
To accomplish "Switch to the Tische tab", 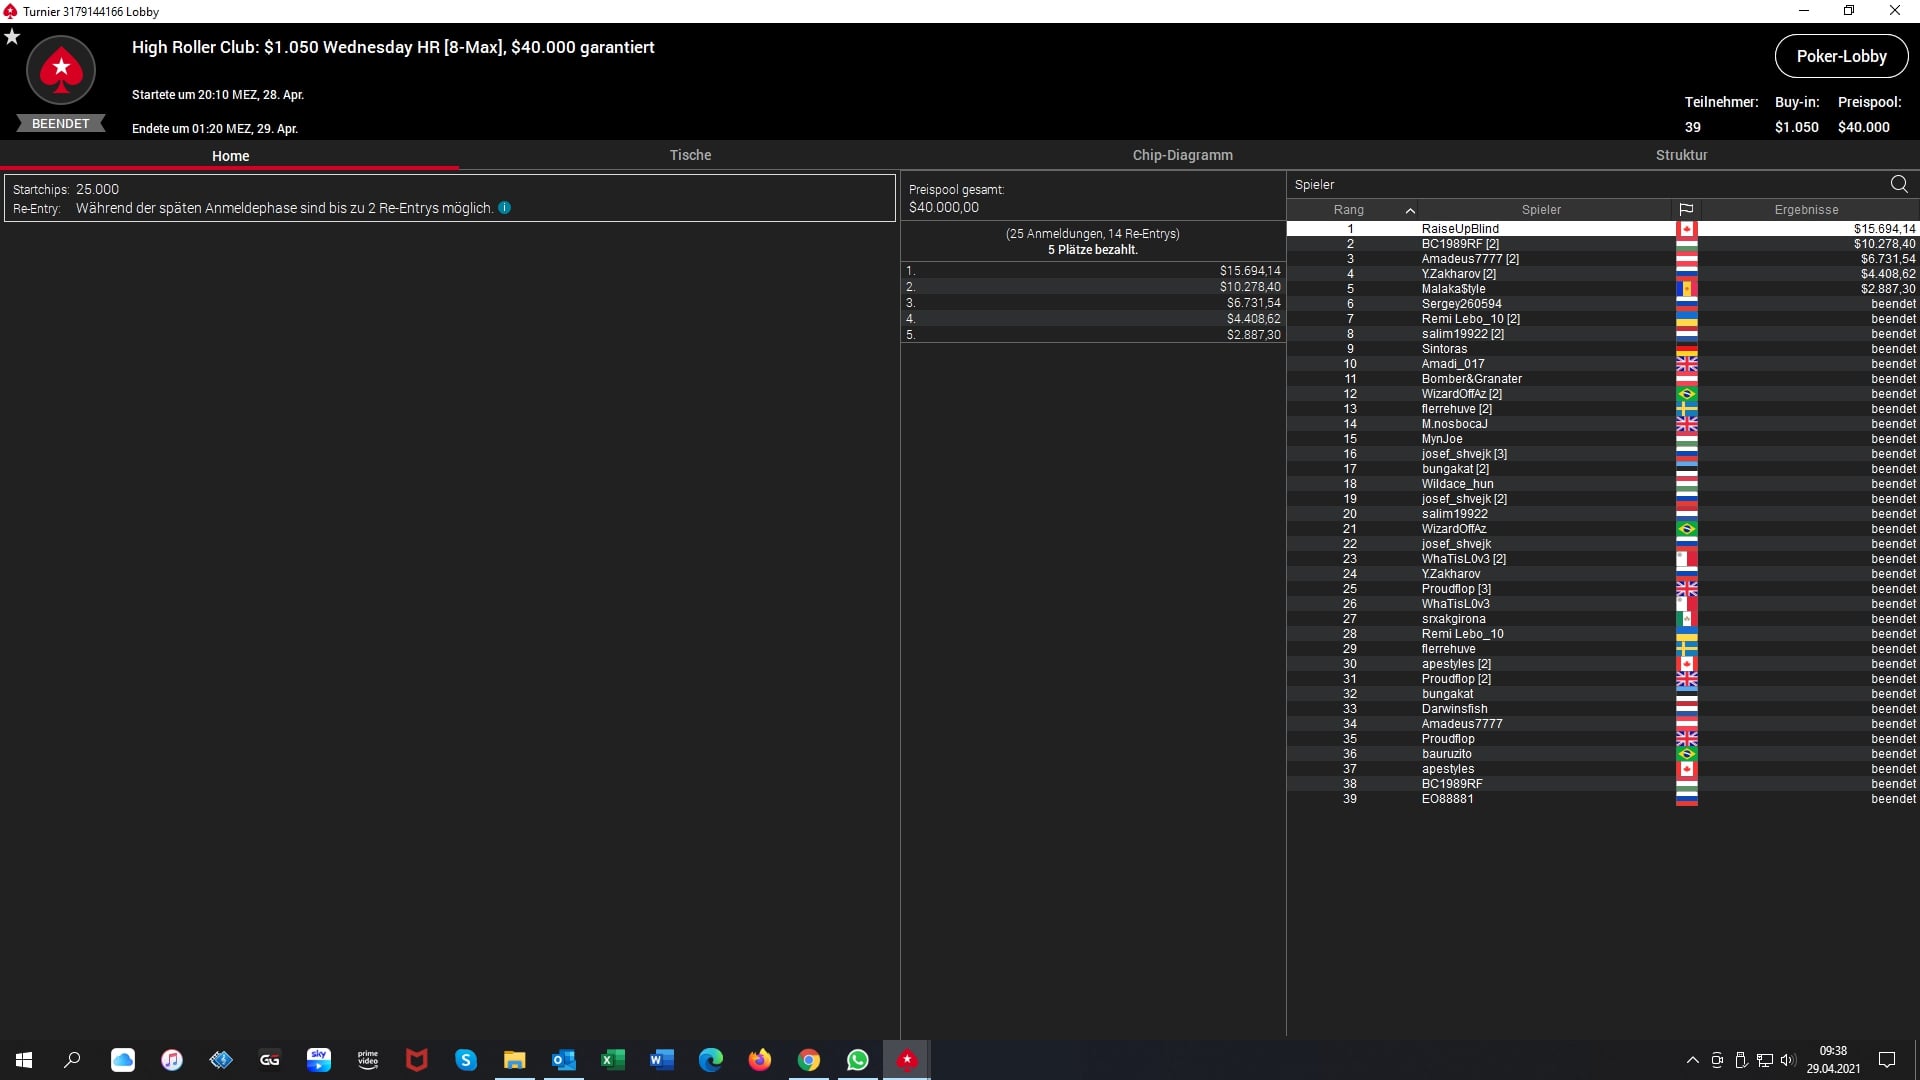I will coord(690,155).
